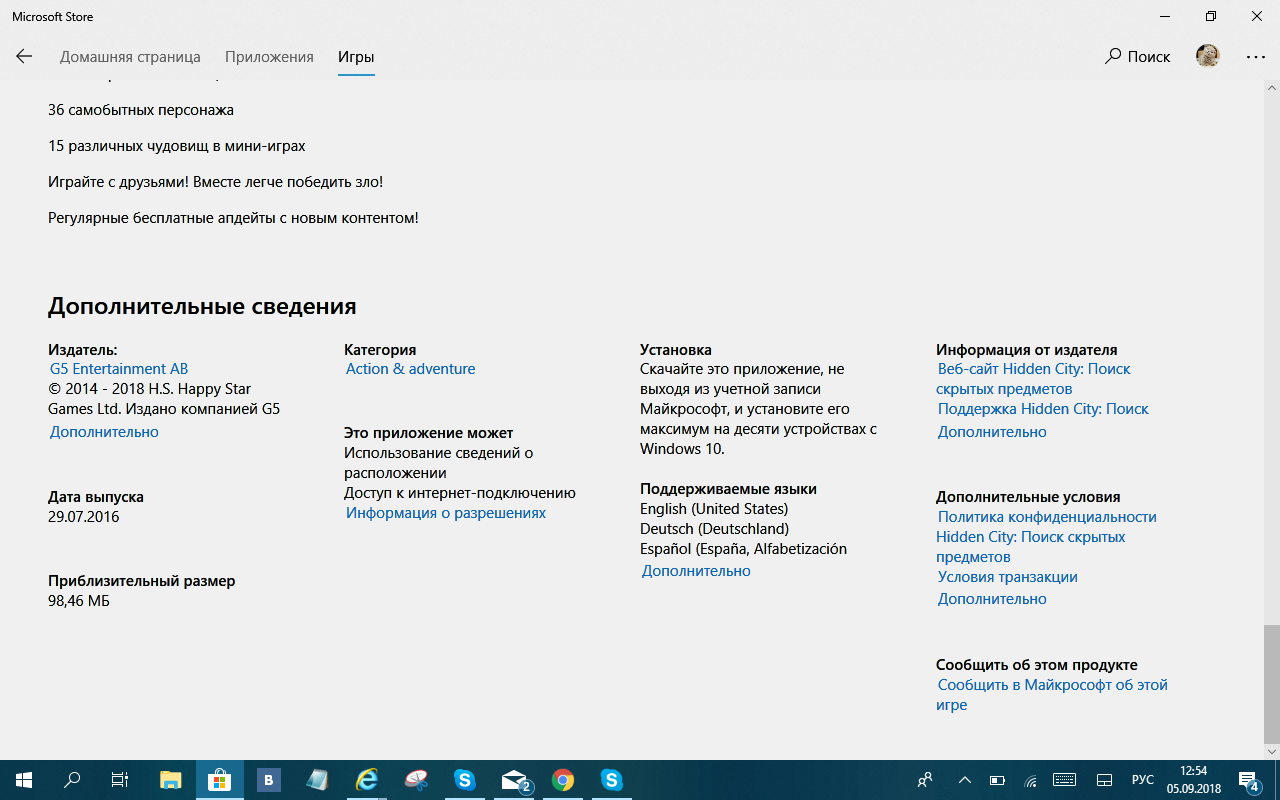This screenshot has width=1280, height=800.
Task: Open the VK app in taskbar
Action: tap(269, 780)
